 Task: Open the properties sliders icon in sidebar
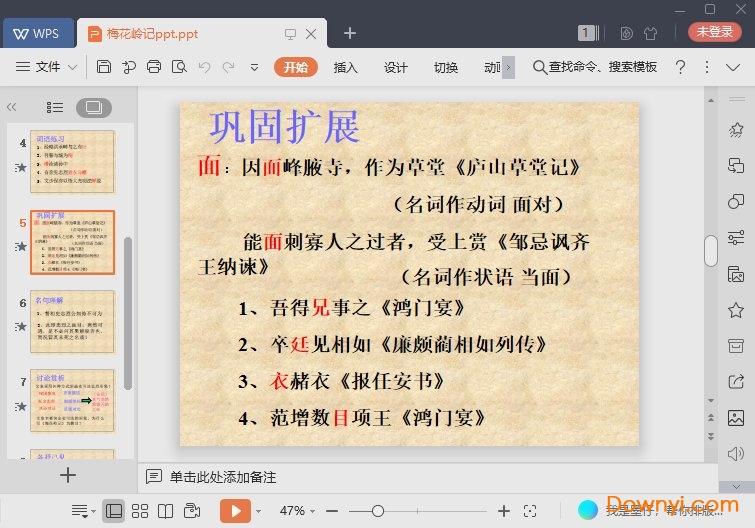[x=736, y=238]
